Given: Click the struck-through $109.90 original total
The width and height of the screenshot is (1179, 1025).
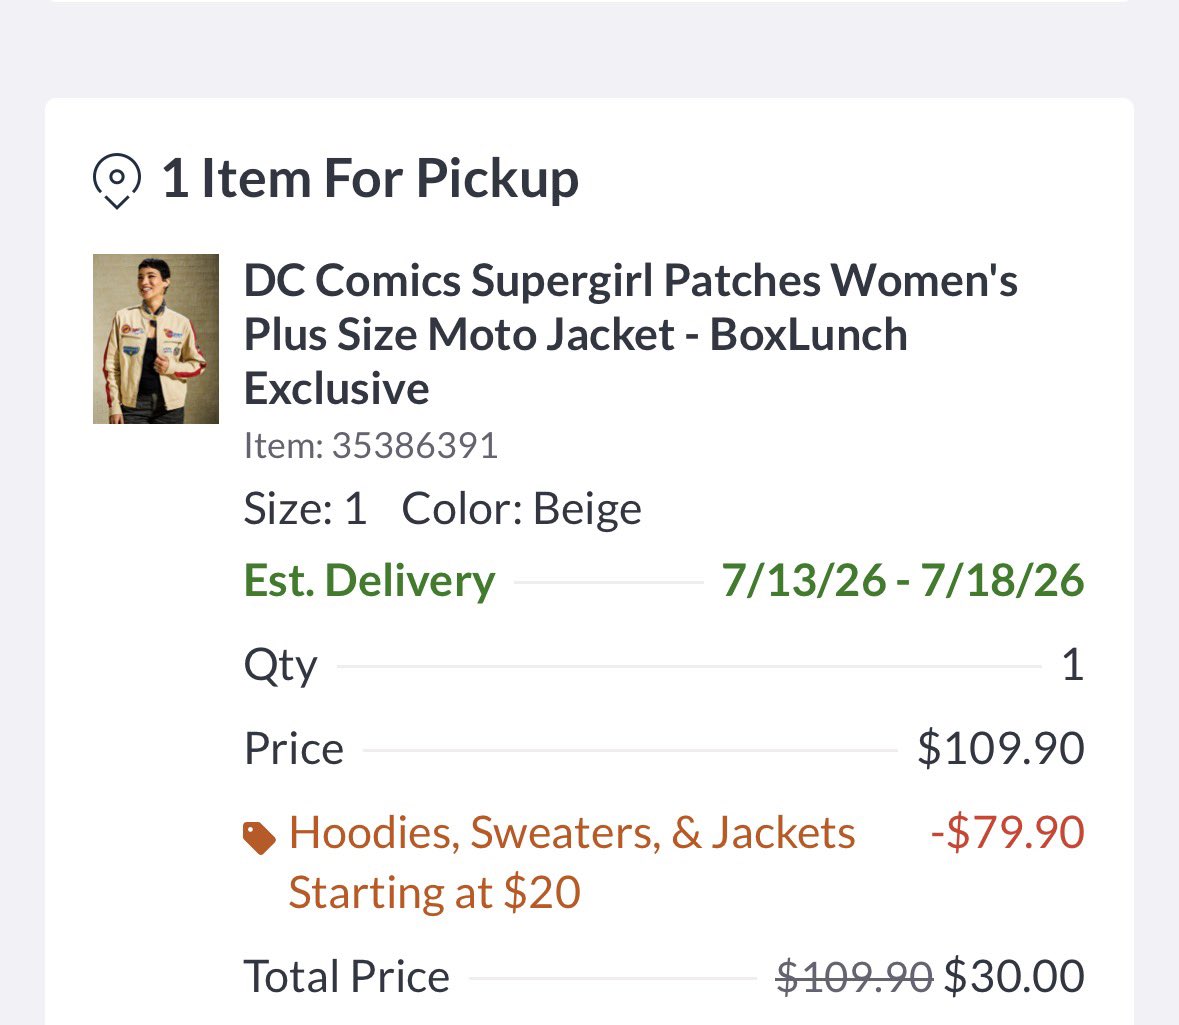Looking at the screenshot, I should (854, 977).
